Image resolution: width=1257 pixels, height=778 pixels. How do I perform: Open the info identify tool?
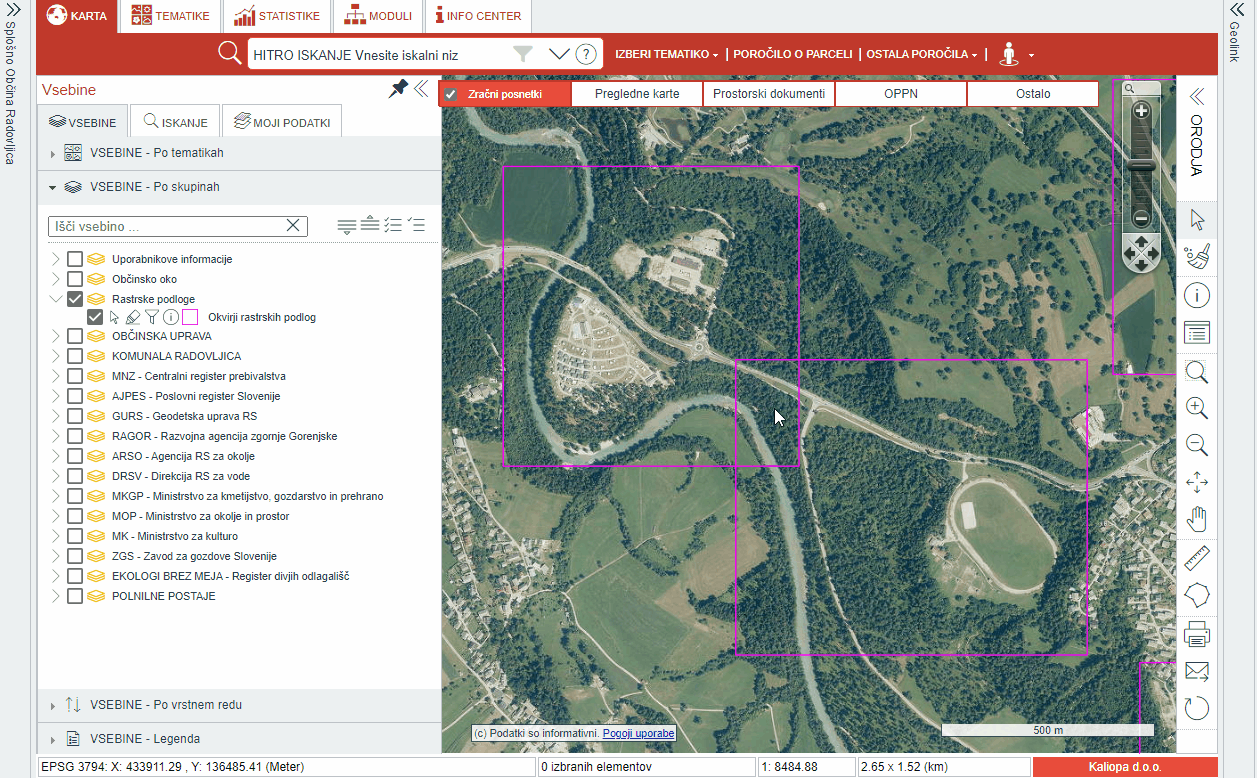pos(1197,295)
